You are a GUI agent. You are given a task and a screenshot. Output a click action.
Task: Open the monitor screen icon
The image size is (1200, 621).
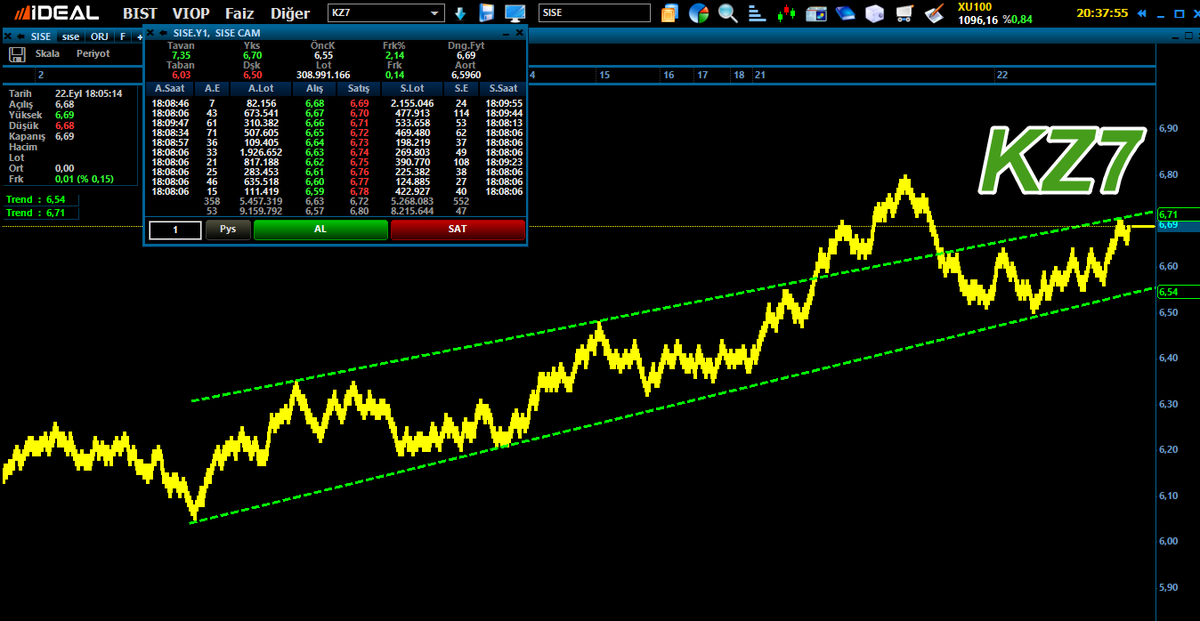pyautogui.click(x=516, y=14)
